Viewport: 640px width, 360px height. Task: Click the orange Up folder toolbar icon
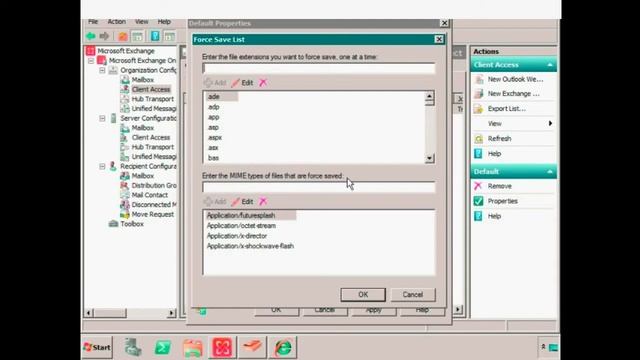pyautogui.click(x=122, y=36)
